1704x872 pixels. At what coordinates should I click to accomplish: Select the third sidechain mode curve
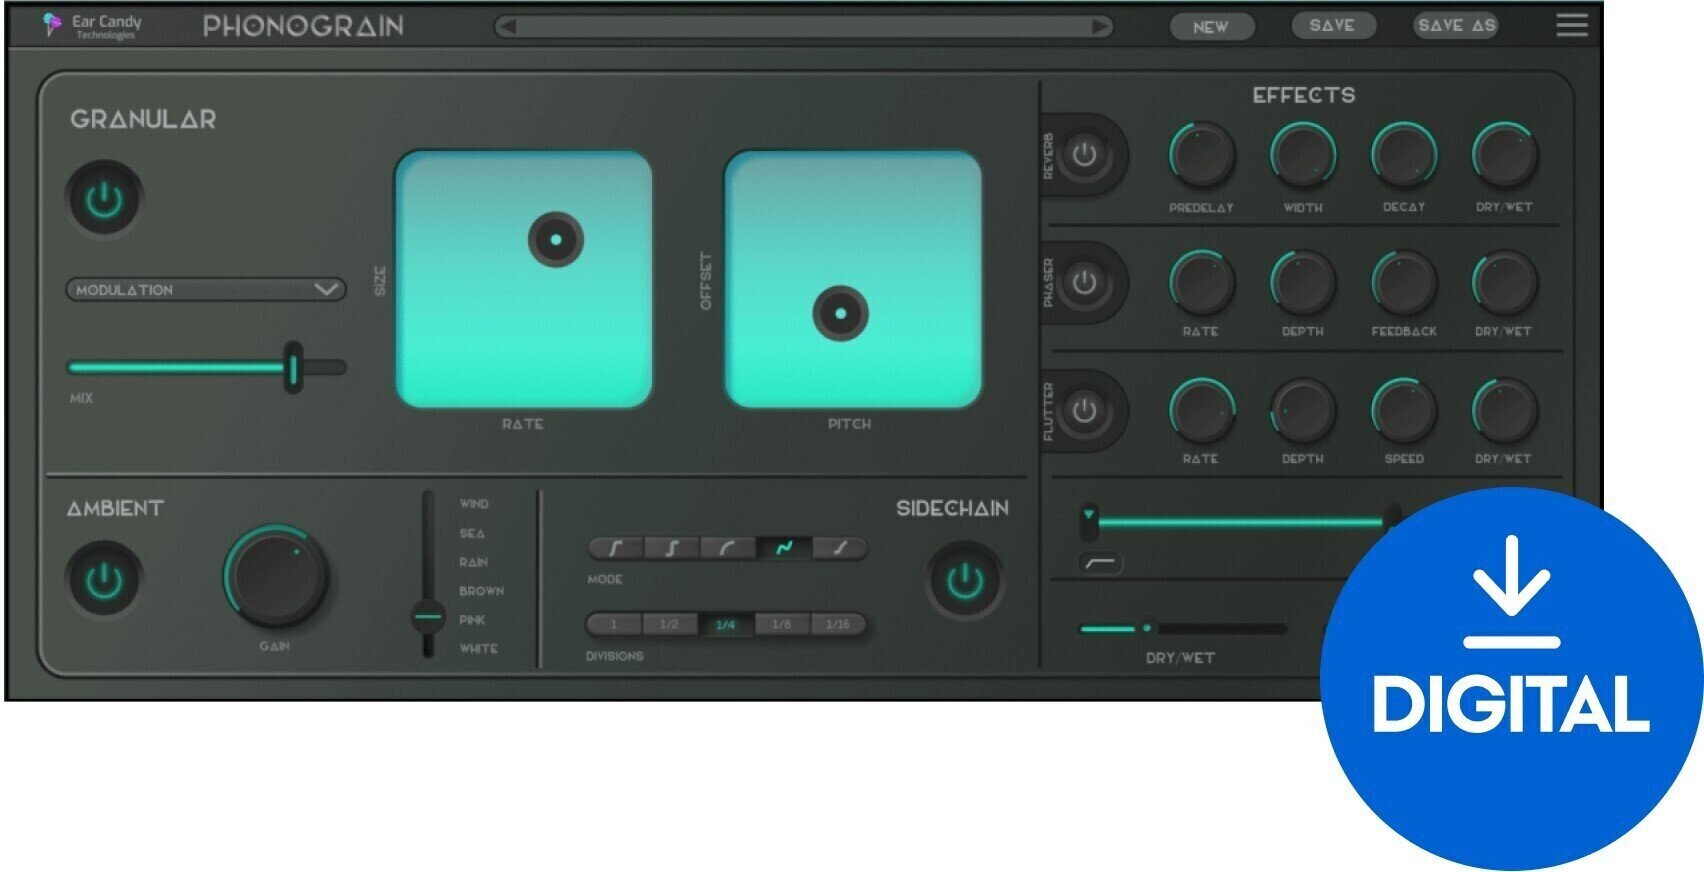[727, 548]
